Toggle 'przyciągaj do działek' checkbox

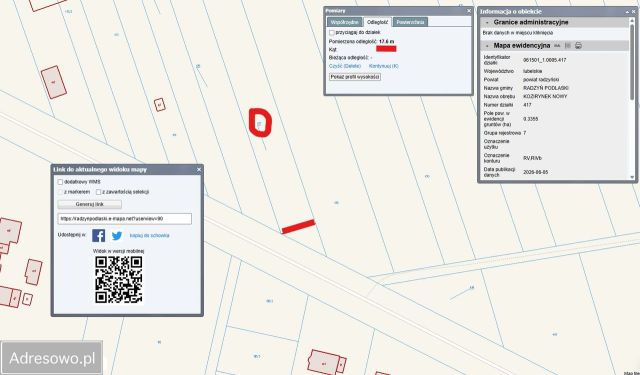(x=332, y=32)
